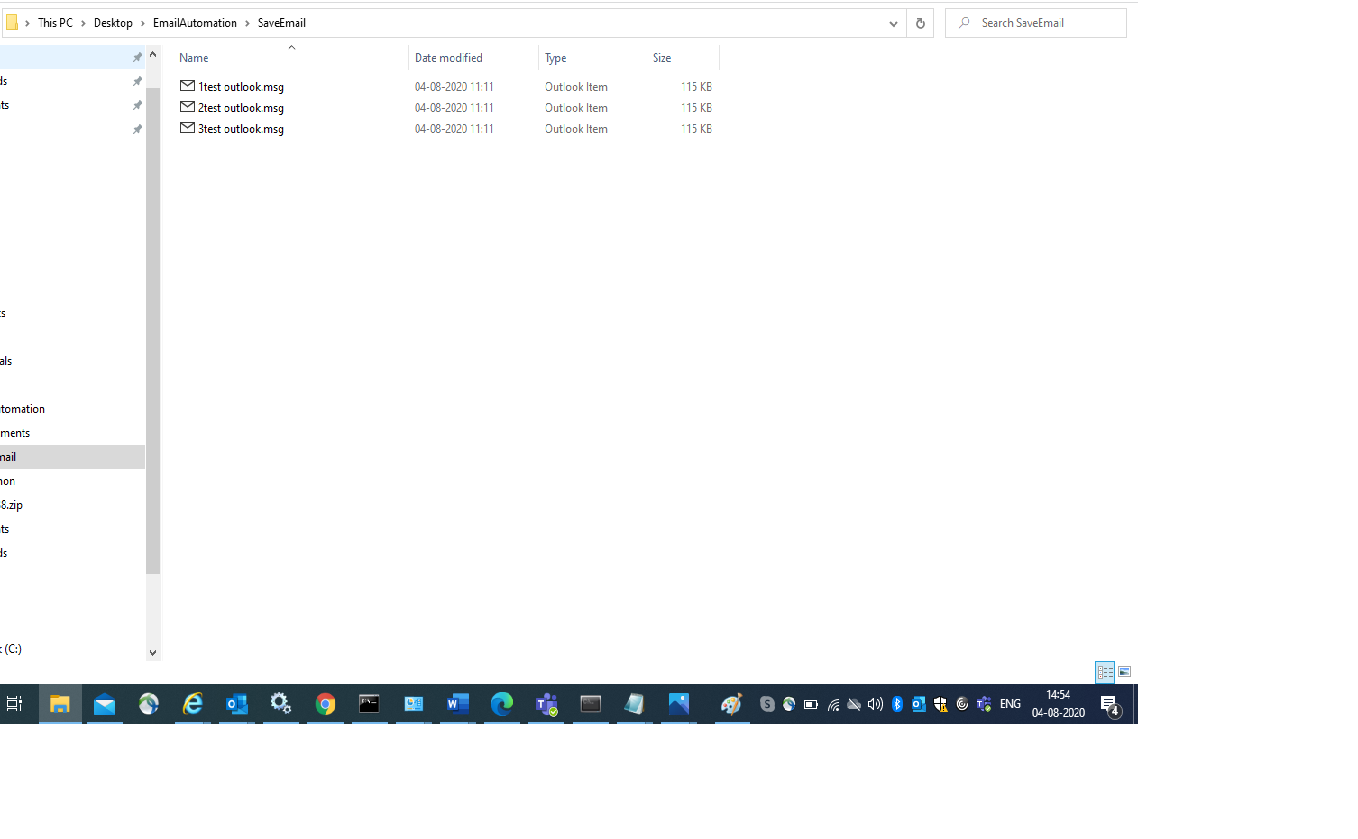The height and width of the screenshot is (839, 1358).
Task: Open the Photos app from the taskbar
Action: pos(679,704)
